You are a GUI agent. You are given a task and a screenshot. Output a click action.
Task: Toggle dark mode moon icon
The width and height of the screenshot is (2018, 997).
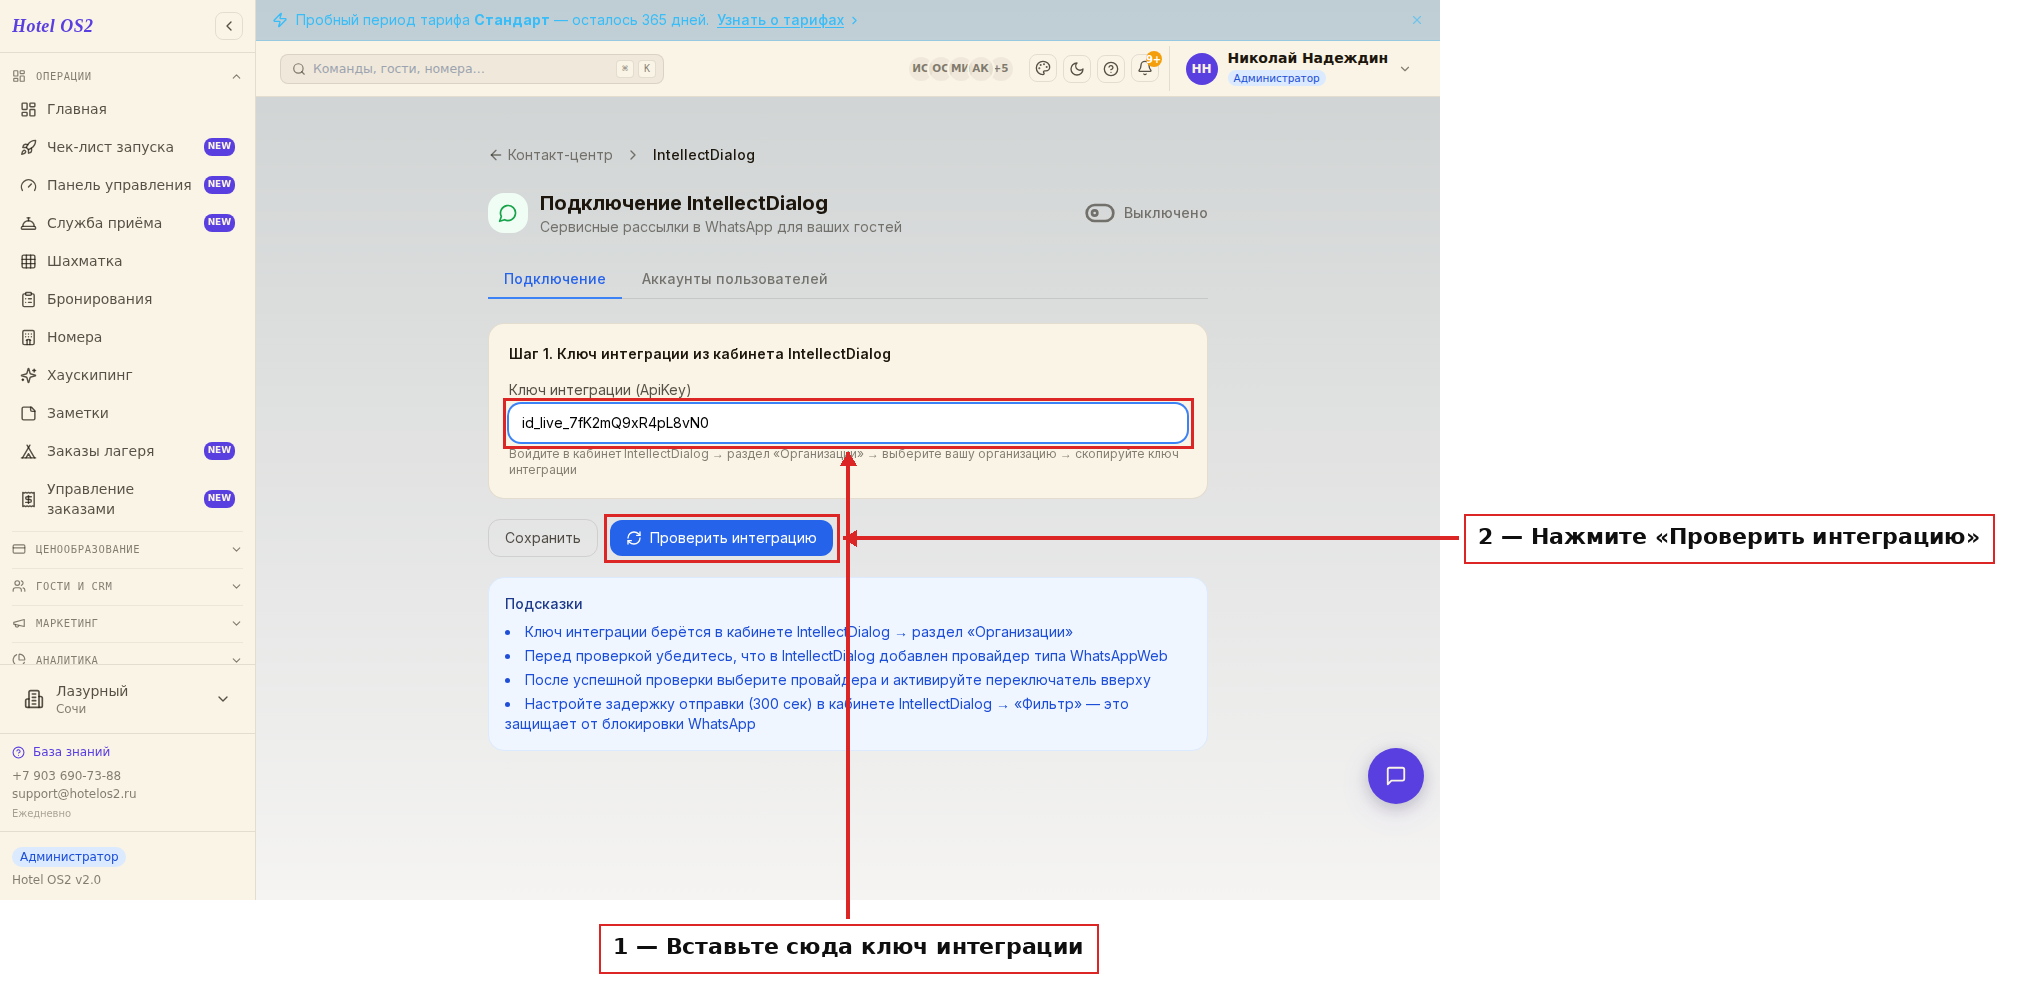coord(1077,69)
